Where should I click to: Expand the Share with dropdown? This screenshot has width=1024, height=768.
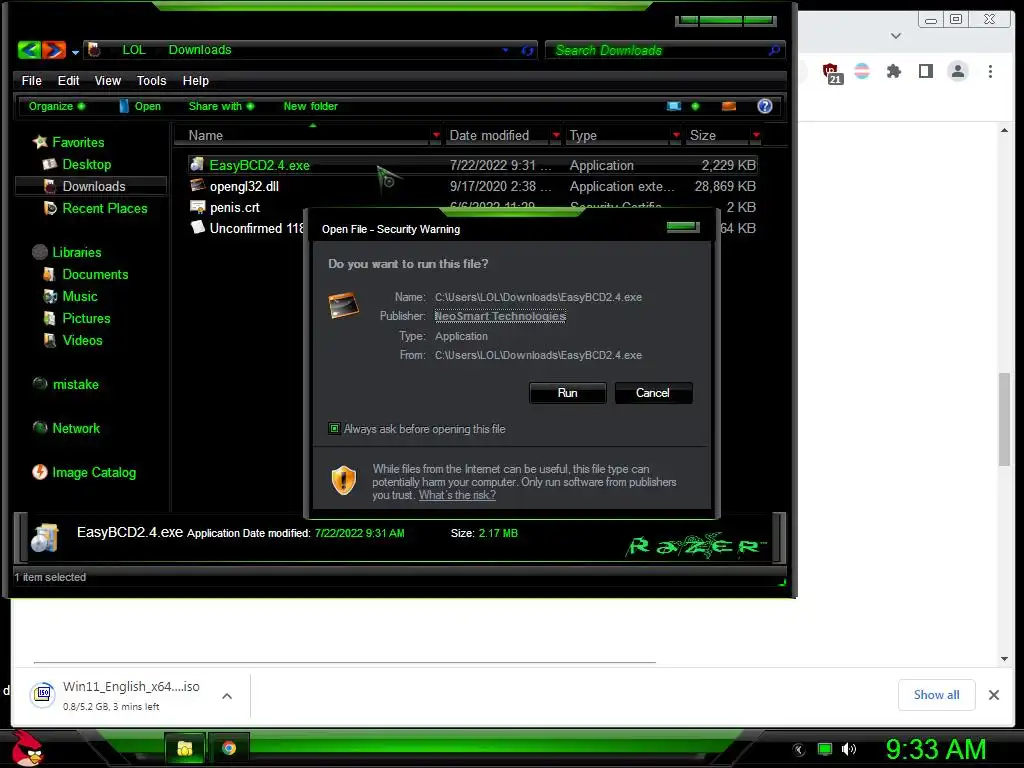(221, 106)
